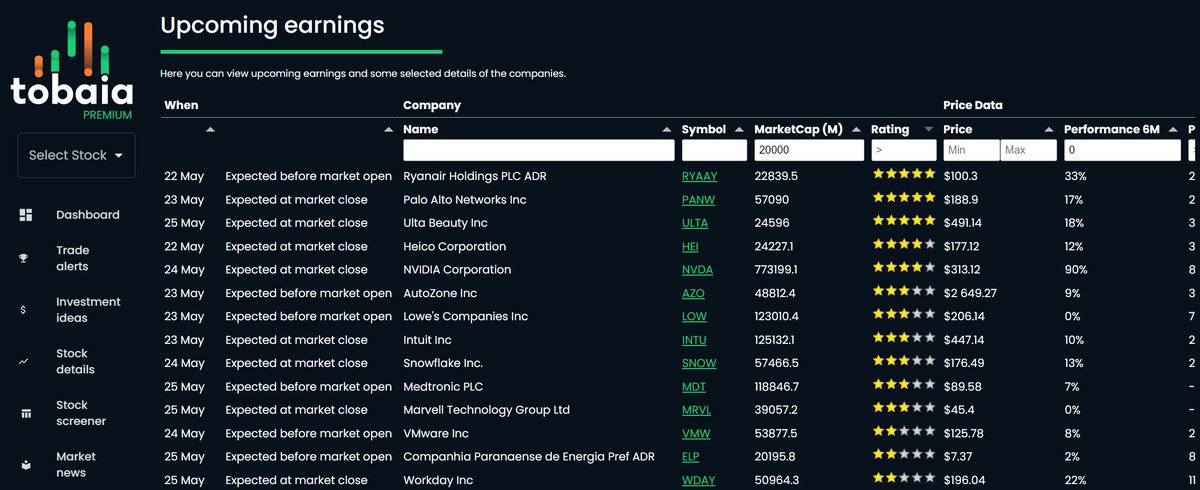1200x490 pixels.
Task: Click the Price Min filter field
Action: pyautogui.click(x=971, y=150)
